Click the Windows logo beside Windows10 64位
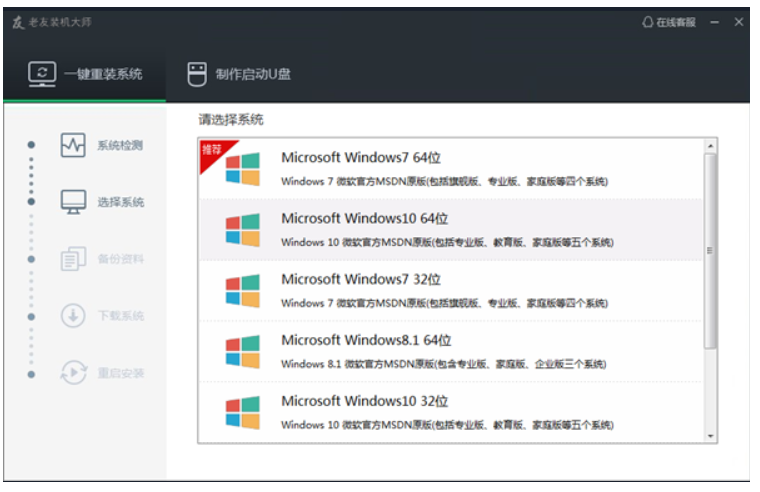Viewport: 760px width, 492px height. [x=242, y=230]
